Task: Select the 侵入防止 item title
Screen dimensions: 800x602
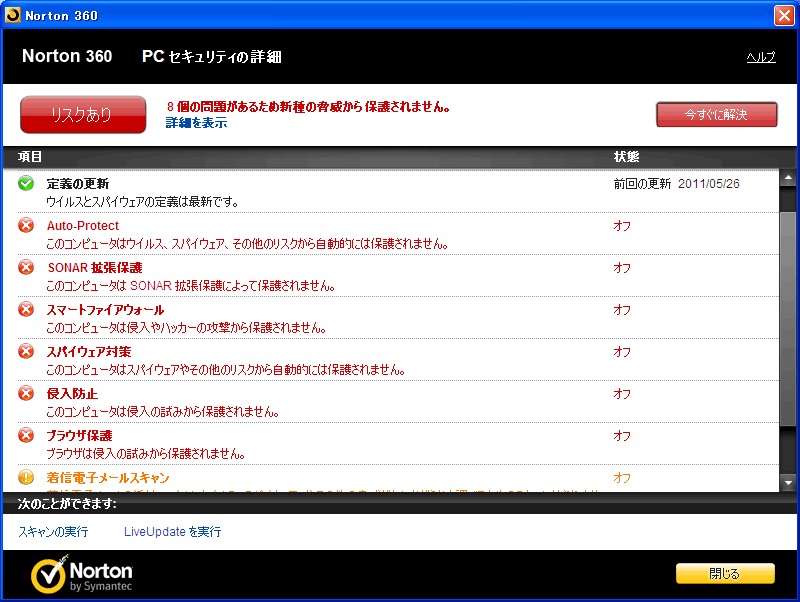Action: (72, 394)
